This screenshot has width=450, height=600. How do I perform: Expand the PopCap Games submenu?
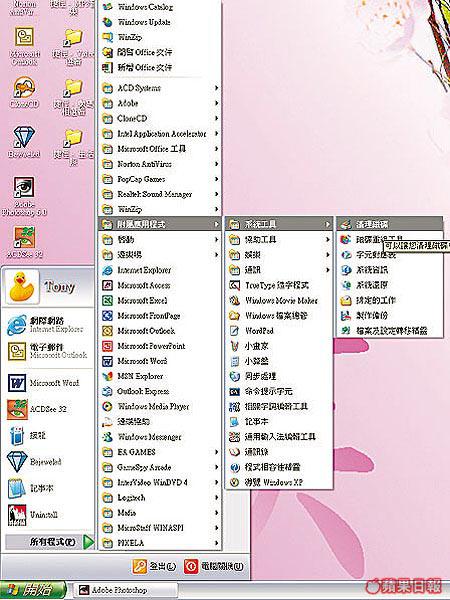[x=160, y=179]
